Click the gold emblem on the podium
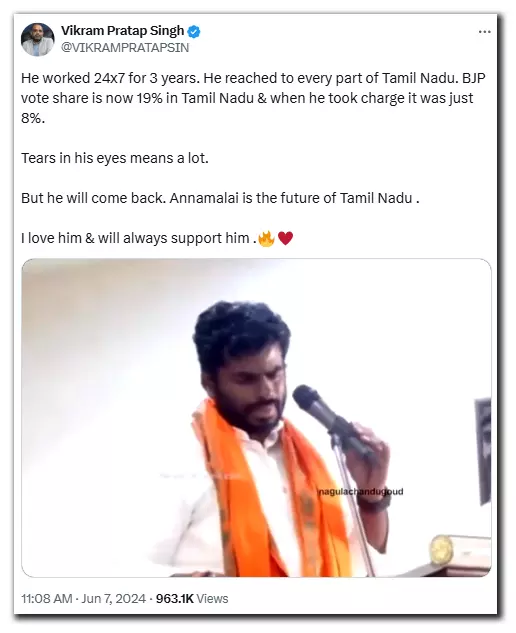 coord(441,549)
